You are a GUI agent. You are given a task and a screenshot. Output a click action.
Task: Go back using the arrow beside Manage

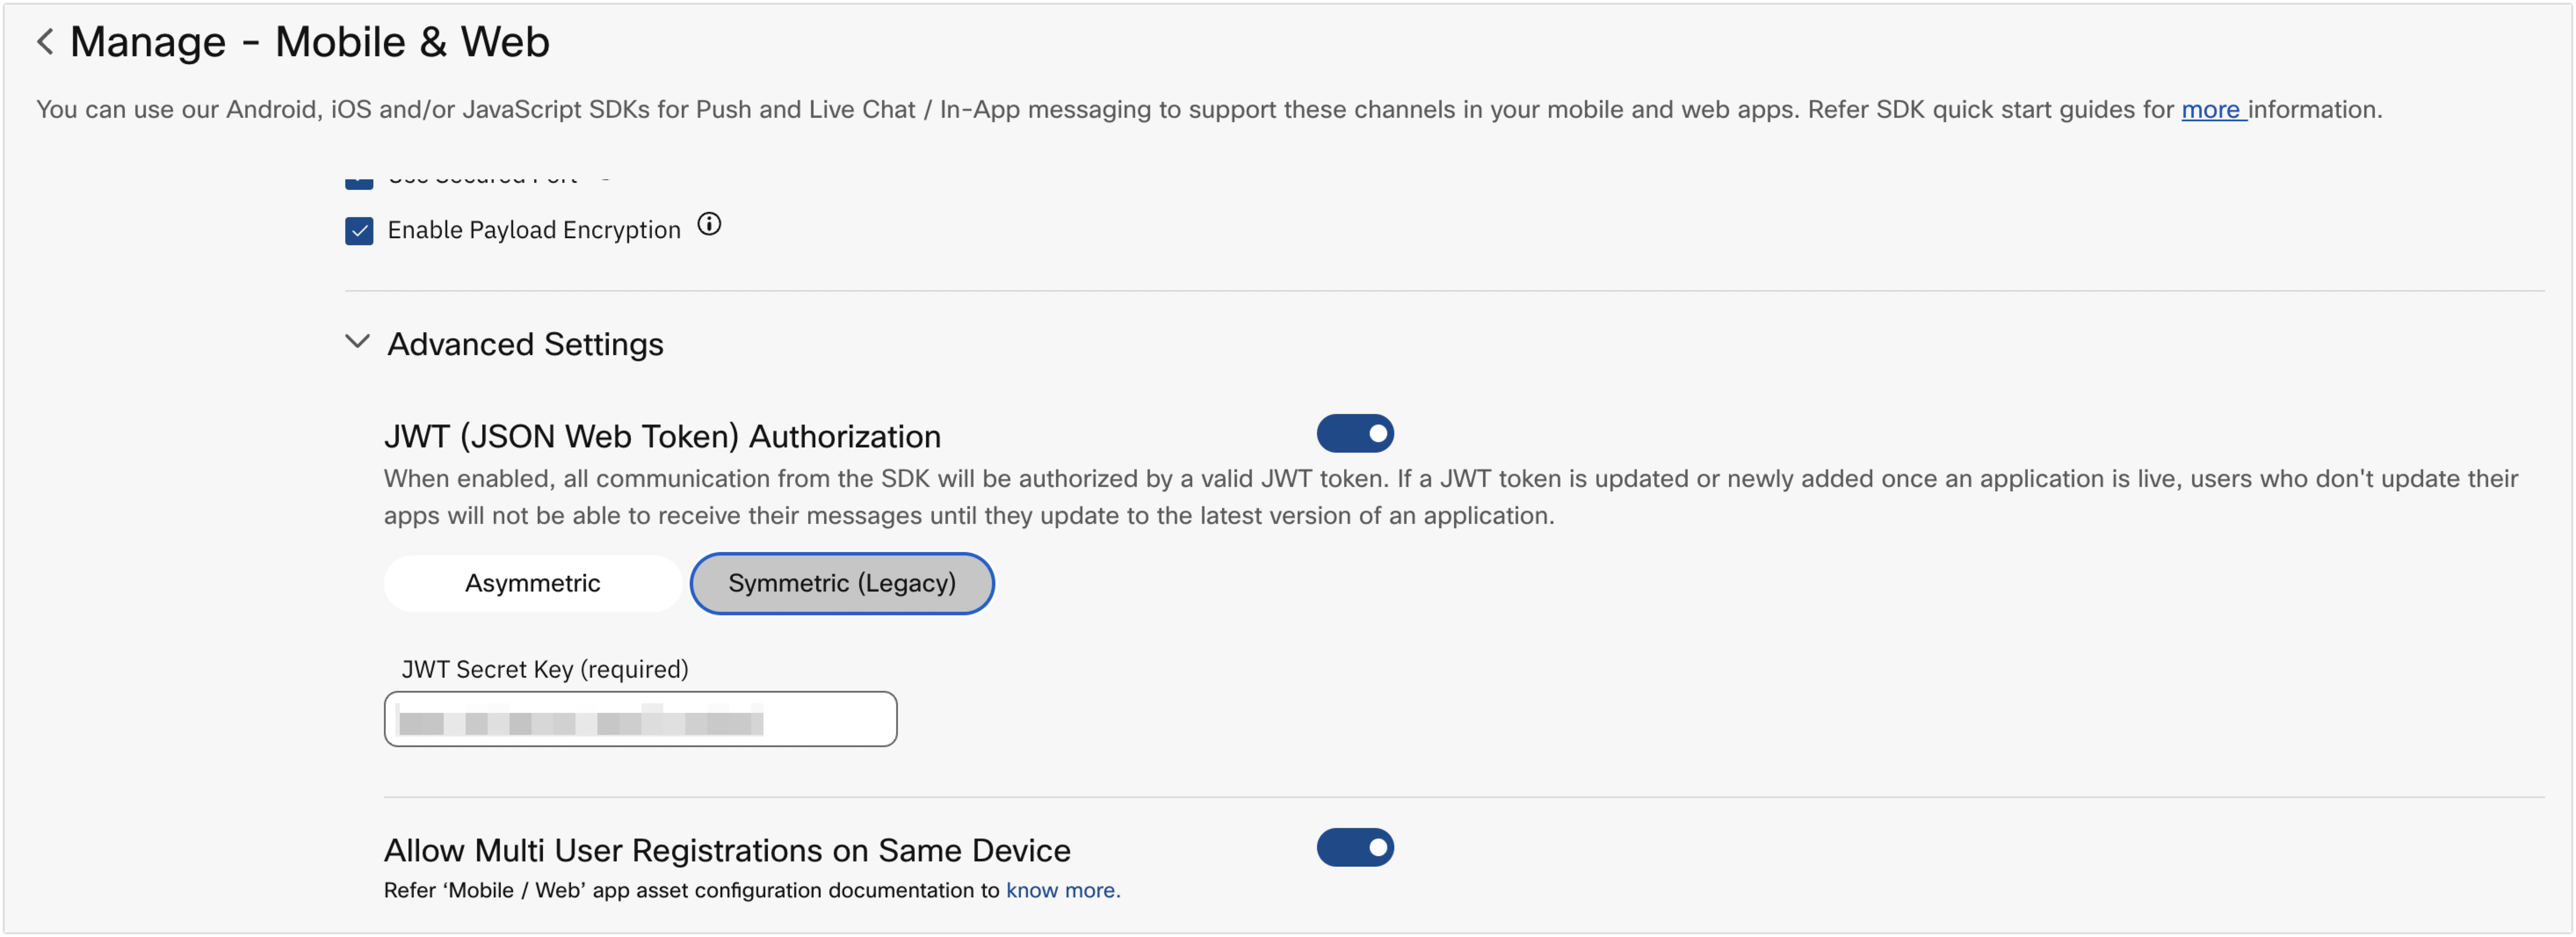coord(45,42)
